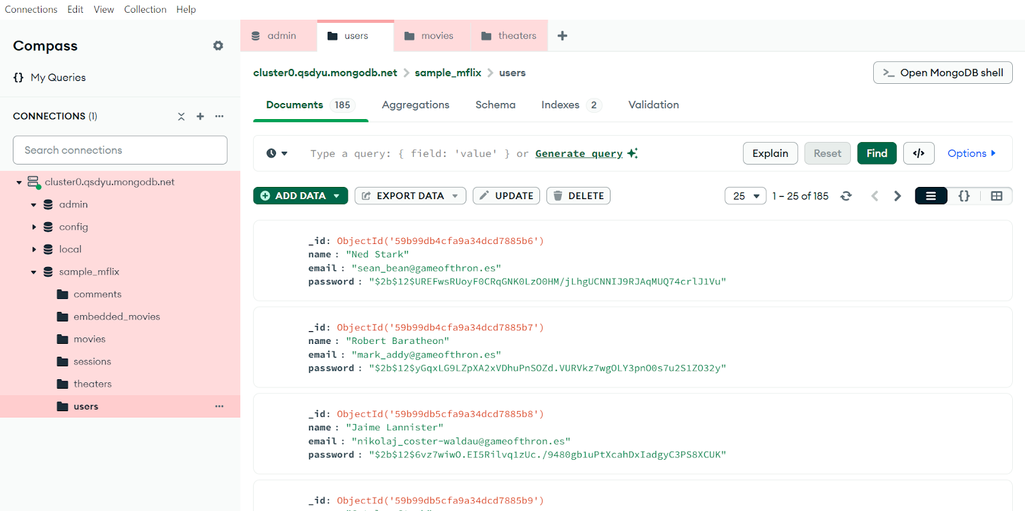The width and height of the screenshot is (1025, 511).
Task: Switch to table view grid icon
Action: point(996,196)
